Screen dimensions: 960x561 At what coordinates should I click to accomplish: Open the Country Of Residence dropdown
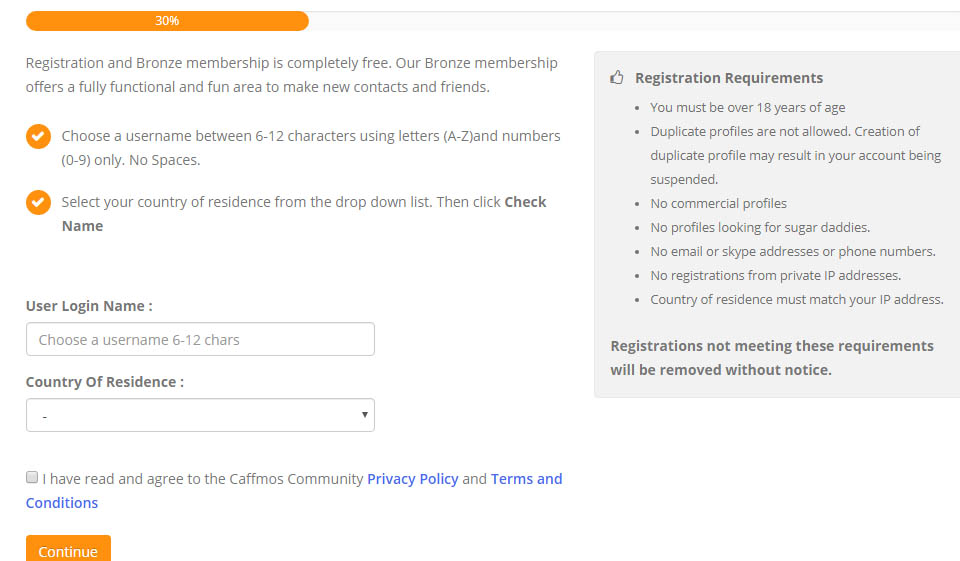(200, 415)
